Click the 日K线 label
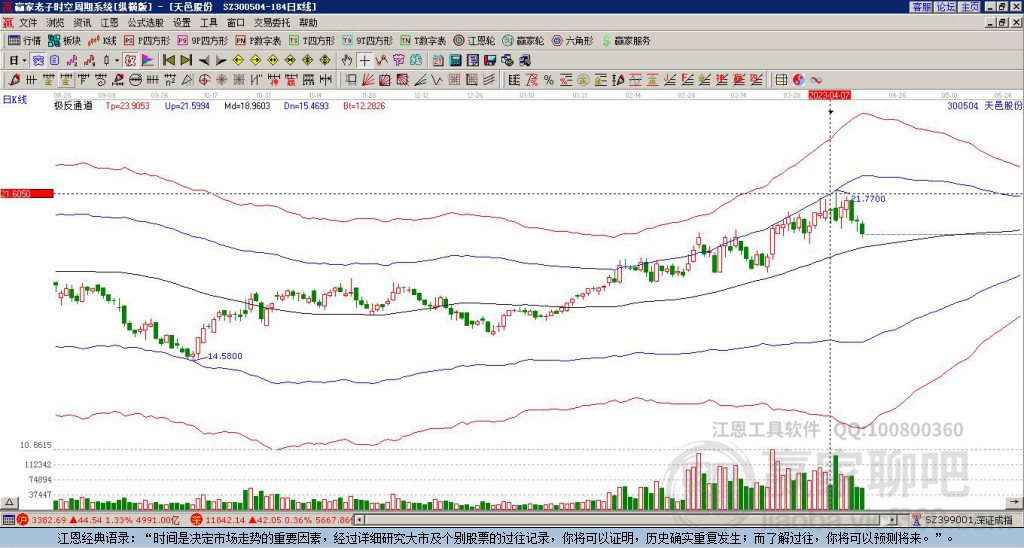This screenshot has width=1024, height=548. pos(15,100)
